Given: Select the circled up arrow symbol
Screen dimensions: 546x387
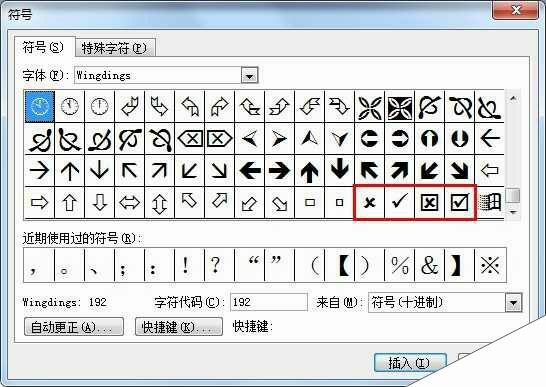Looking at the screenshot, I should pyautogui.click(x=429, y=138).
